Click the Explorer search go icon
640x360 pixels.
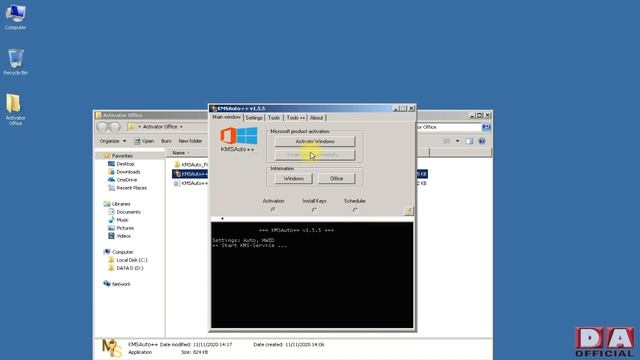(486, 127)
